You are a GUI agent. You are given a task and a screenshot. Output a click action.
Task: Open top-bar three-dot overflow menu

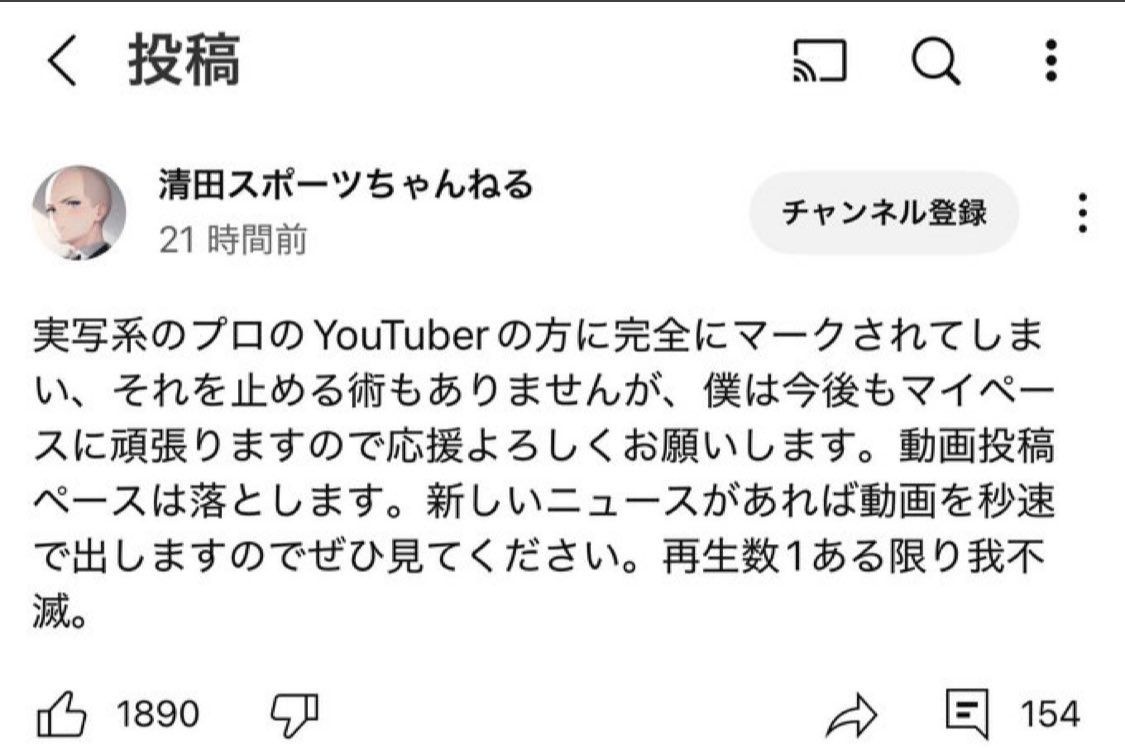click(x=1051, y=62)
